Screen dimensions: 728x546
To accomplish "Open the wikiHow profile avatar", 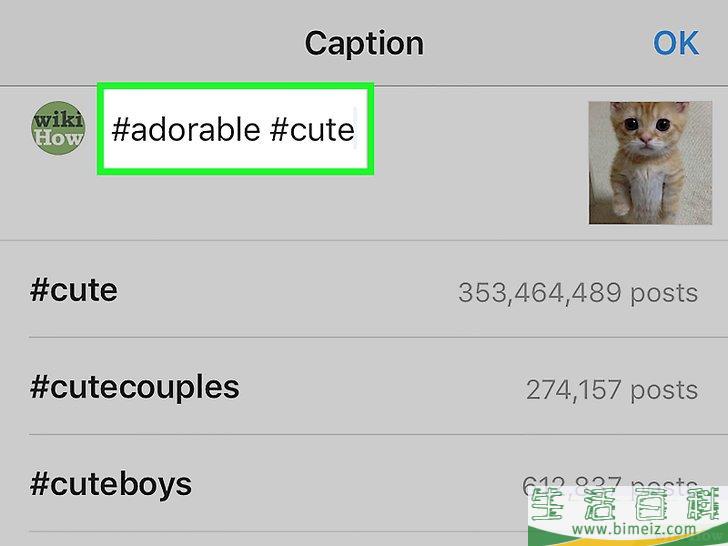I will [58, 128].
